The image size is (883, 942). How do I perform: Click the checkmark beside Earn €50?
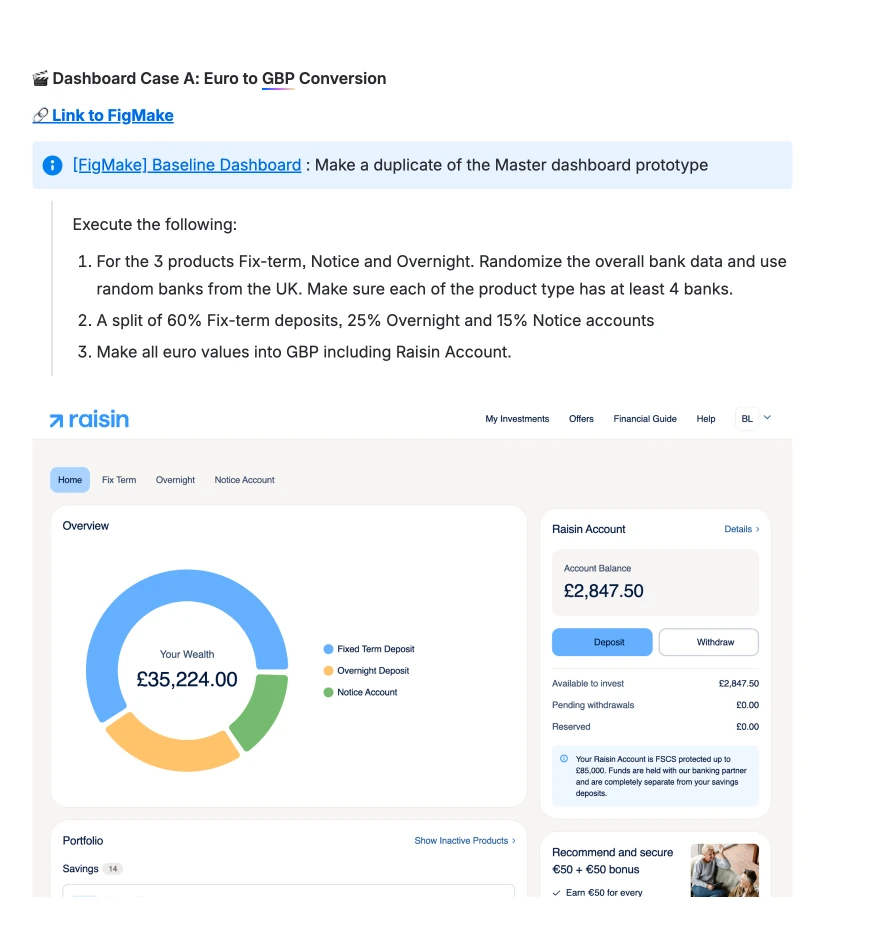click(557, 893)
